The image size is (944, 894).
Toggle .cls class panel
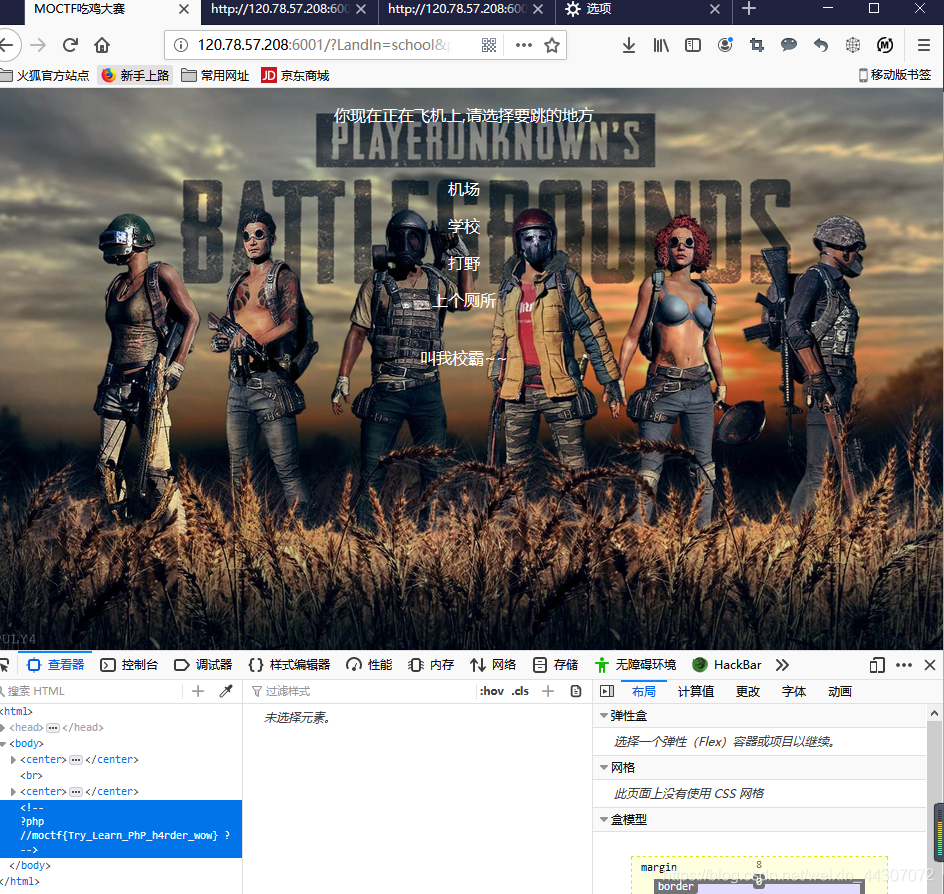coord(520,691)
